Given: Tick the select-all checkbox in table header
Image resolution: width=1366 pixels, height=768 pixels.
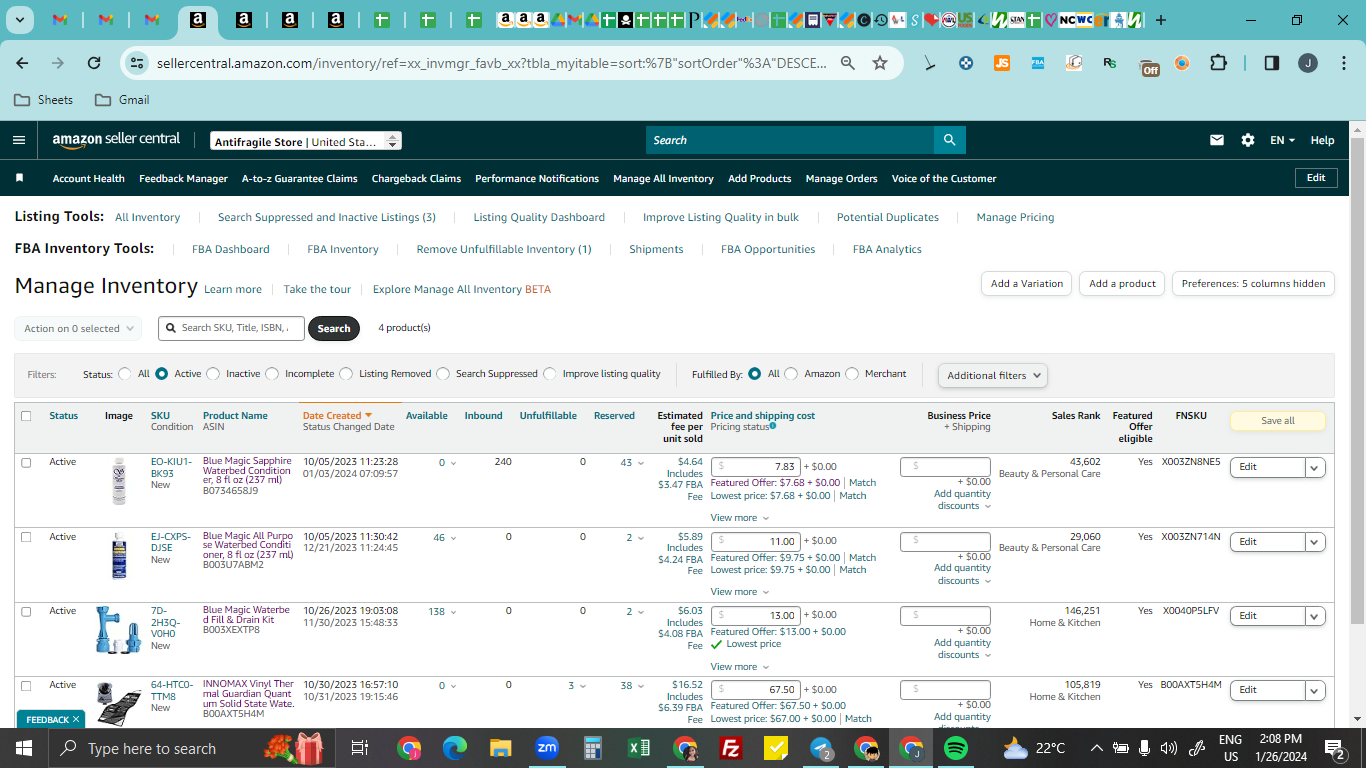Looking at the screenshot, I should [x=26, y=416].
